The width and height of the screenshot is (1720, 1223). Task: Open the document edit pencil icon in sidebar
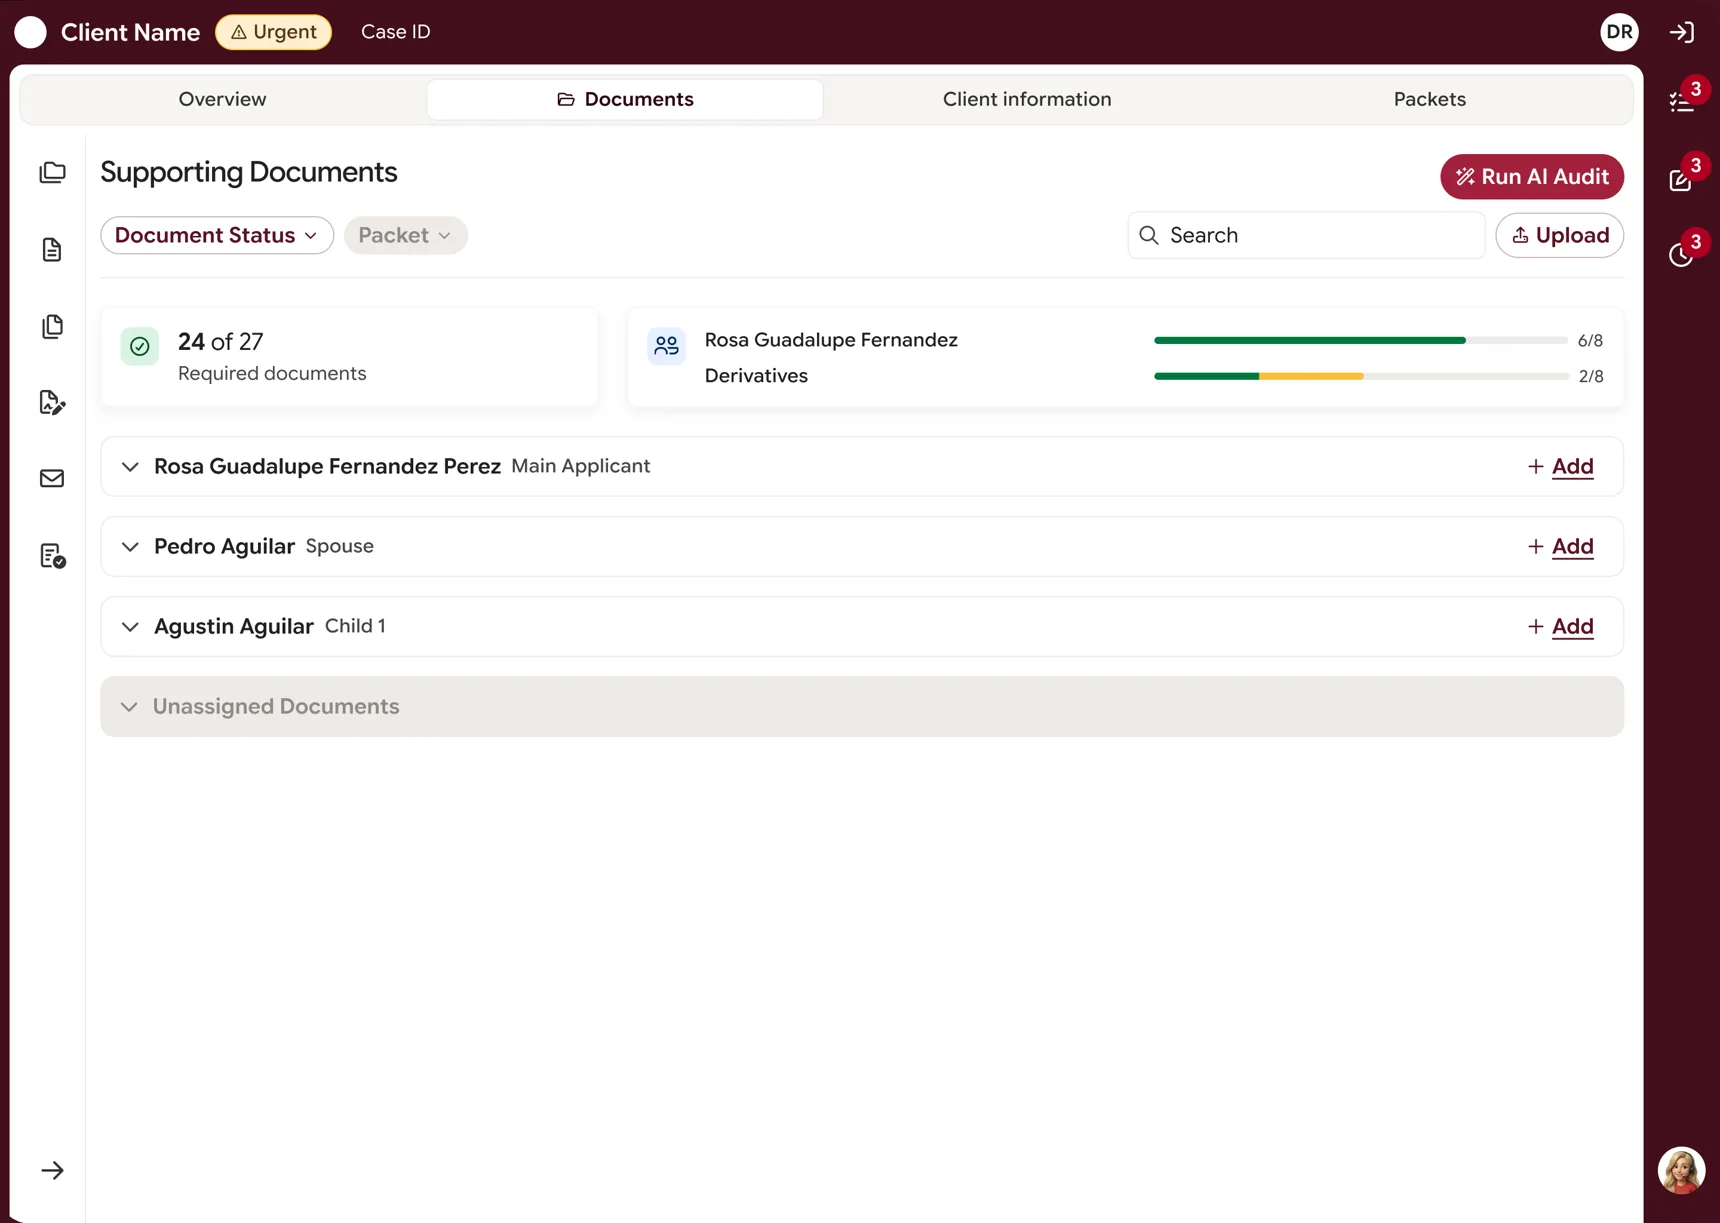point(52,402)
